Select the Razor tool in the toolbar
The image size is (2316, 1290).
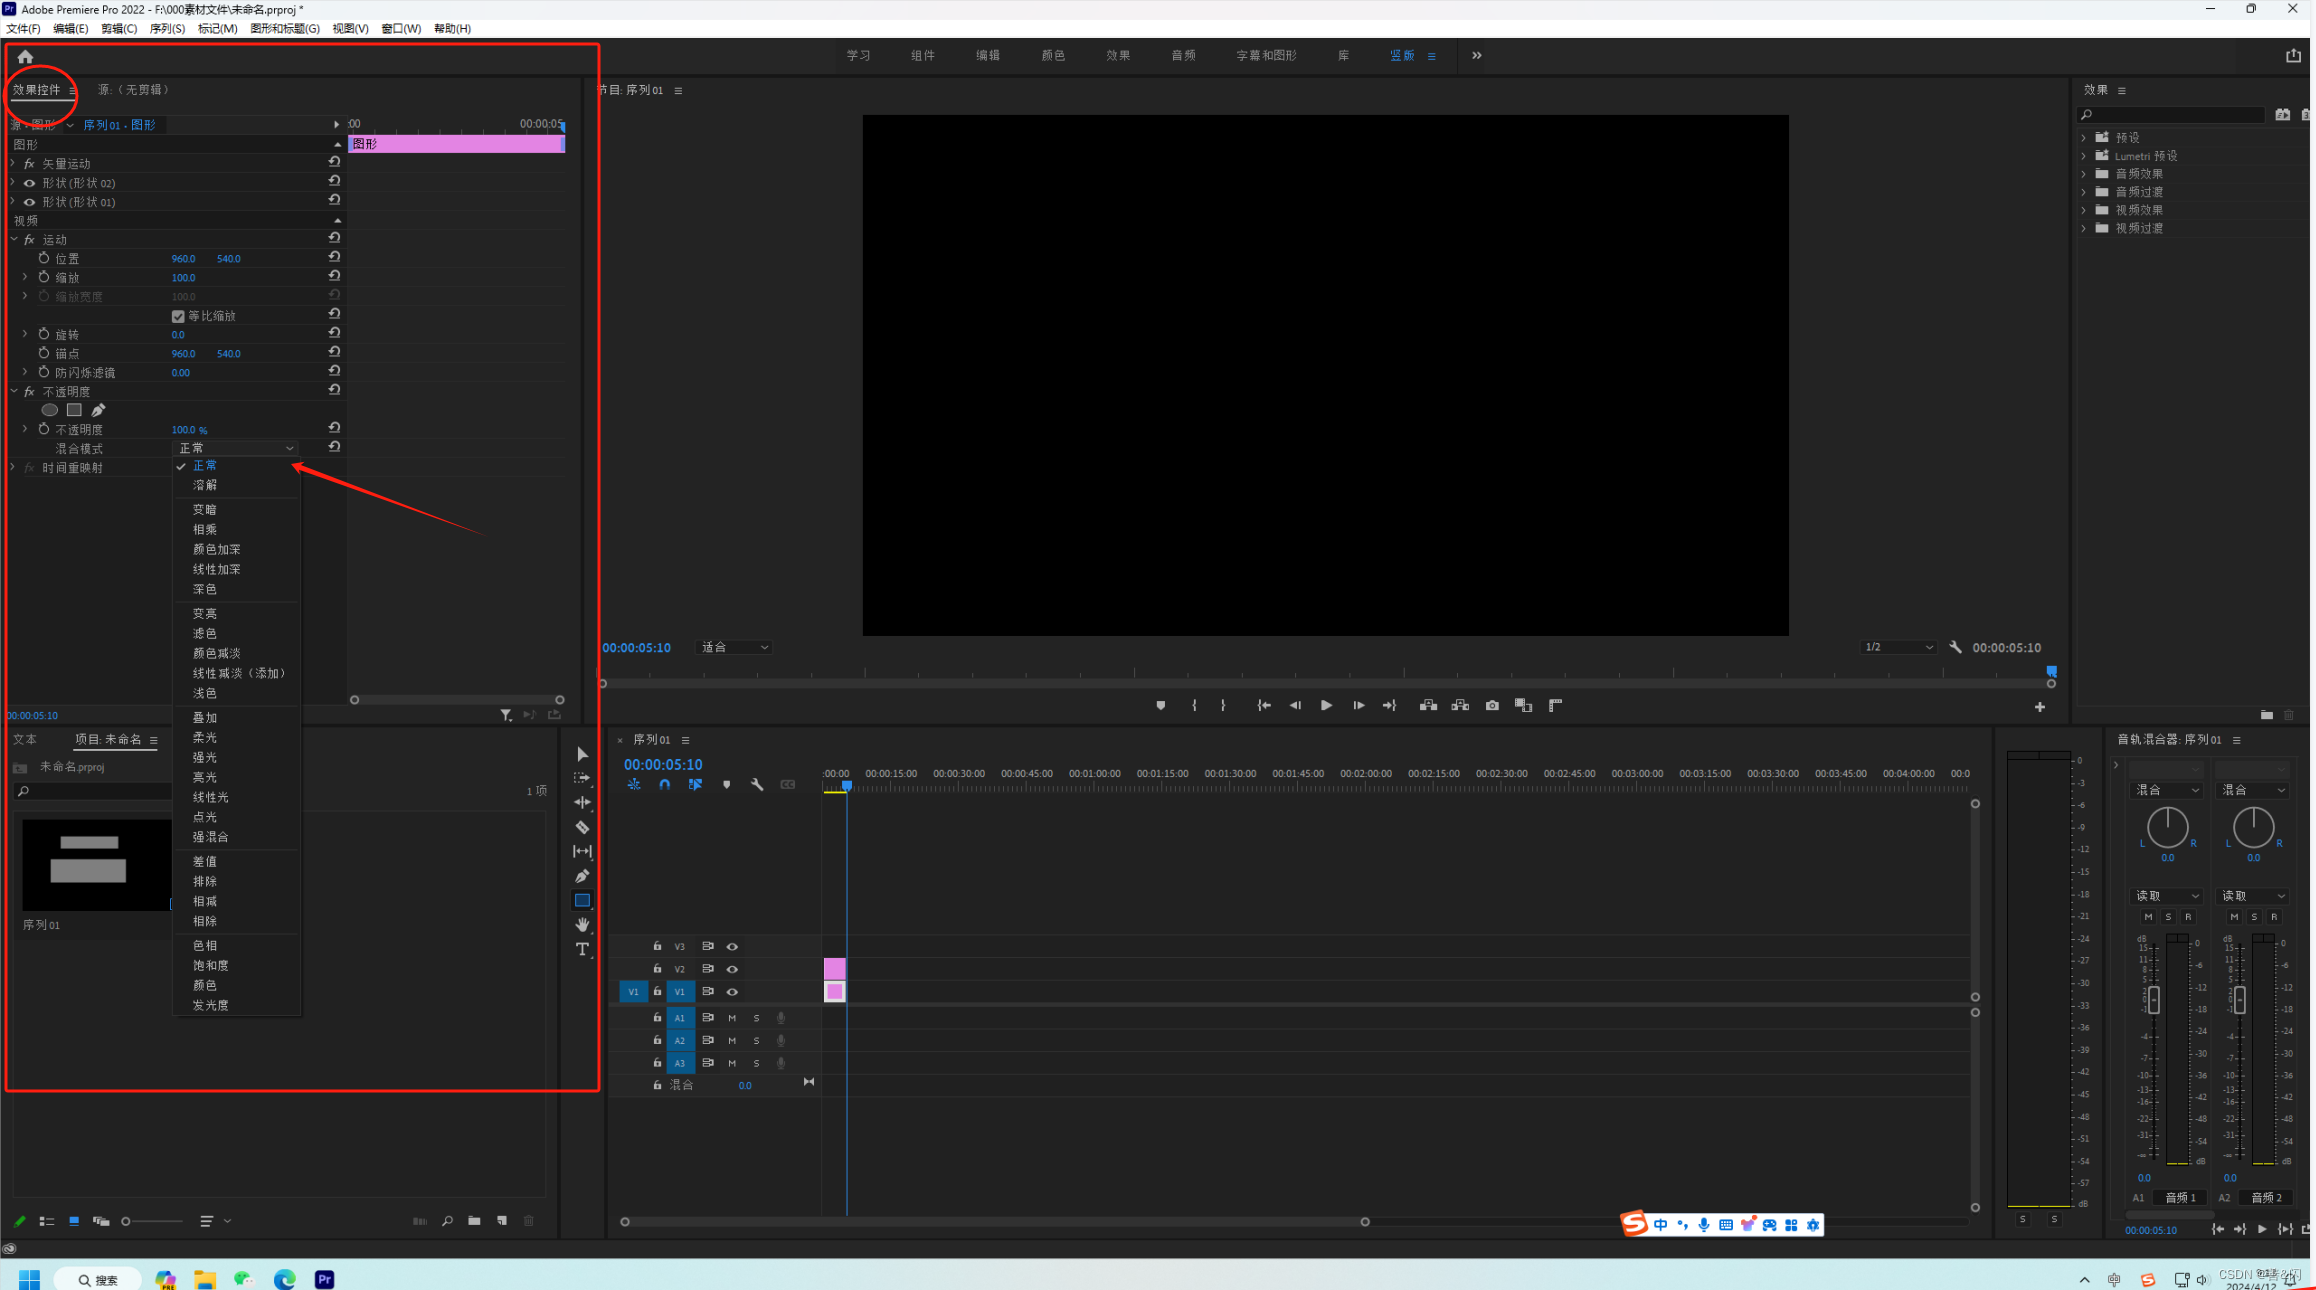click(582, 827)
